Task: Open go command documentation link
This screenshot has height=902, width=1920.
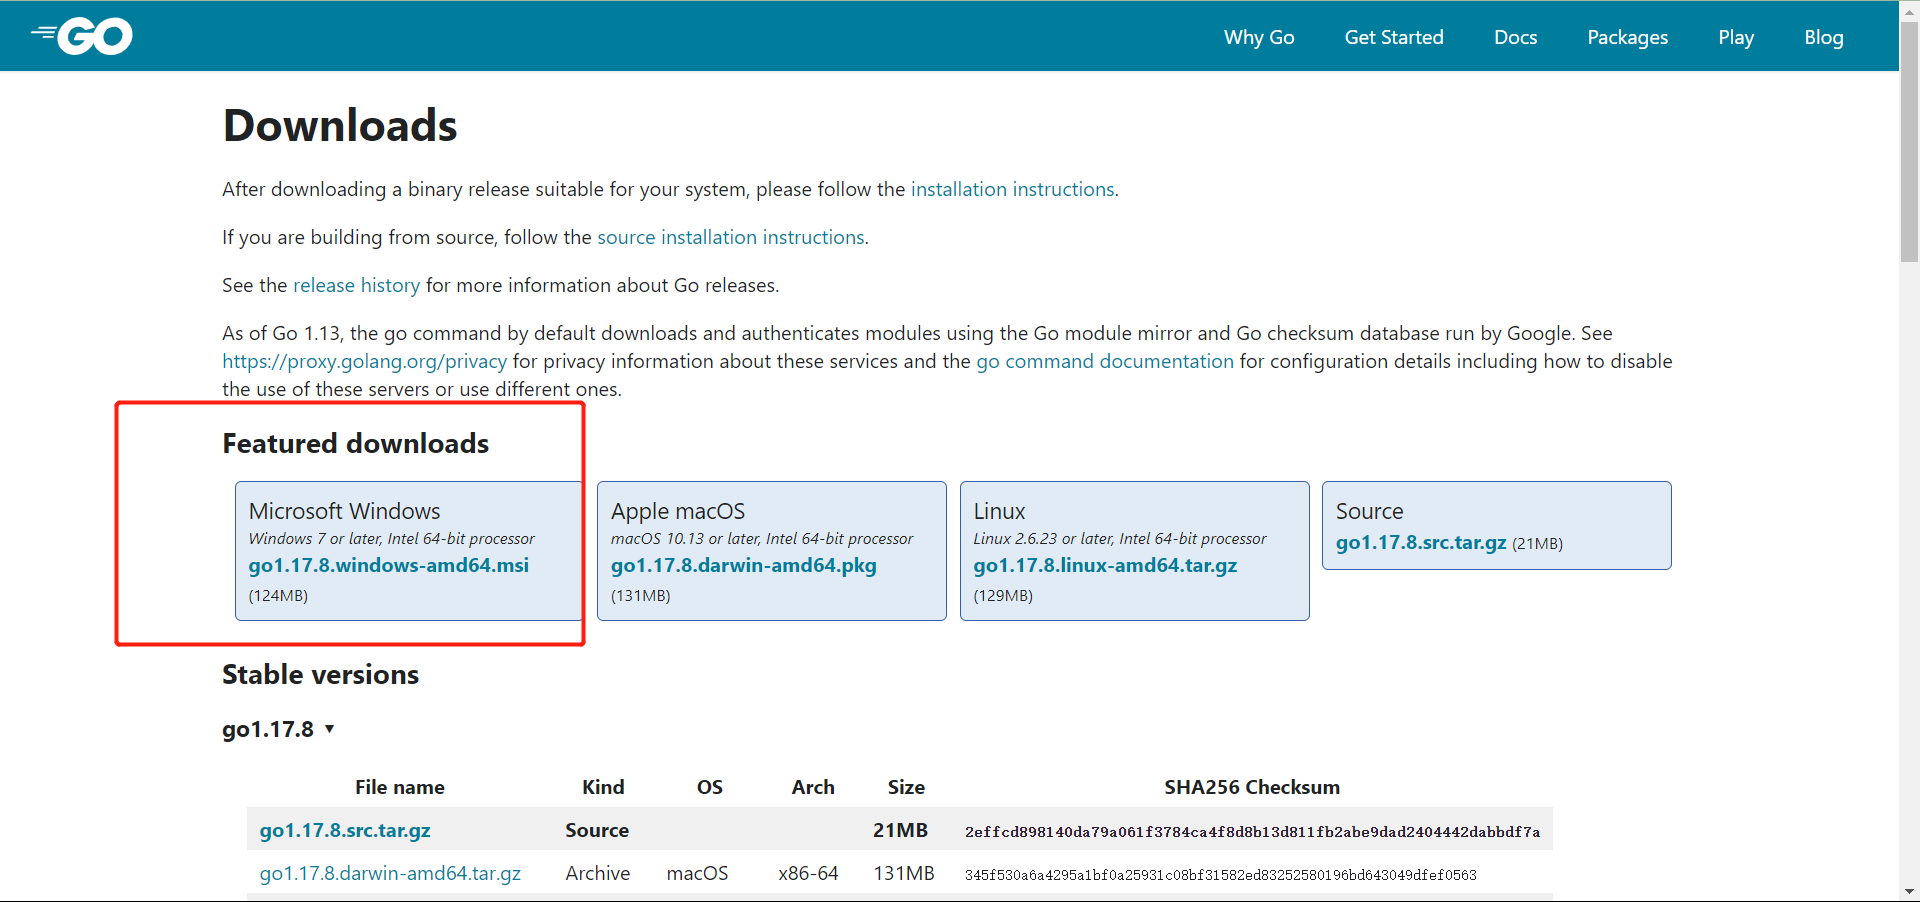Action: [1105, 361]
